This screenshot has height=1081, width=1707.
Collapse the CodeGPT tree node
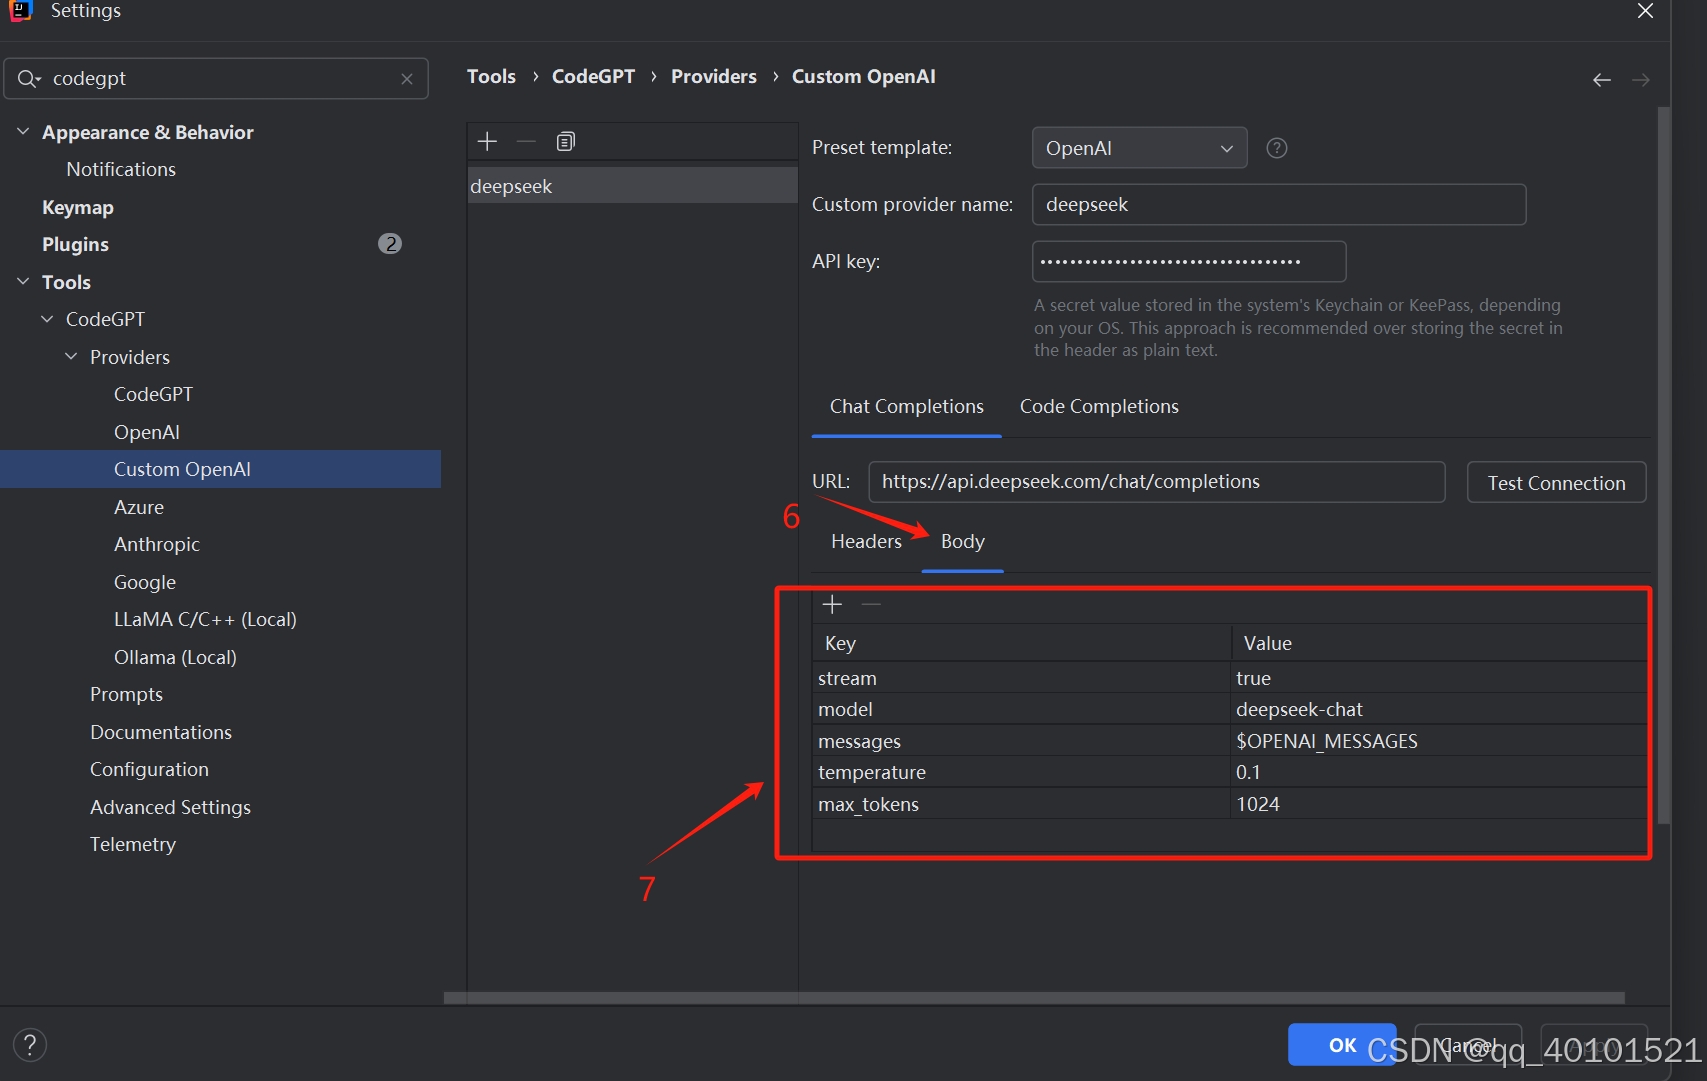pyautogui.click(x=47, y=319)
